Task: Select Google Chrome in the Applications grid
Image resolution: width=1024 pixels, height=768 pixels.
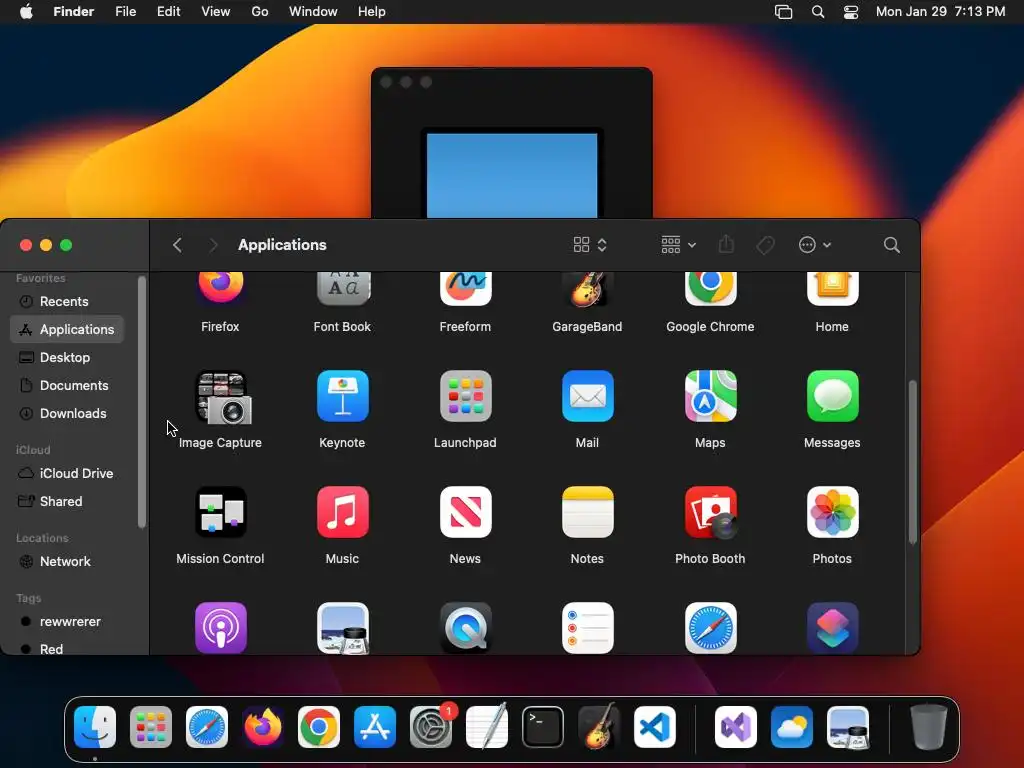Action: 710,288
